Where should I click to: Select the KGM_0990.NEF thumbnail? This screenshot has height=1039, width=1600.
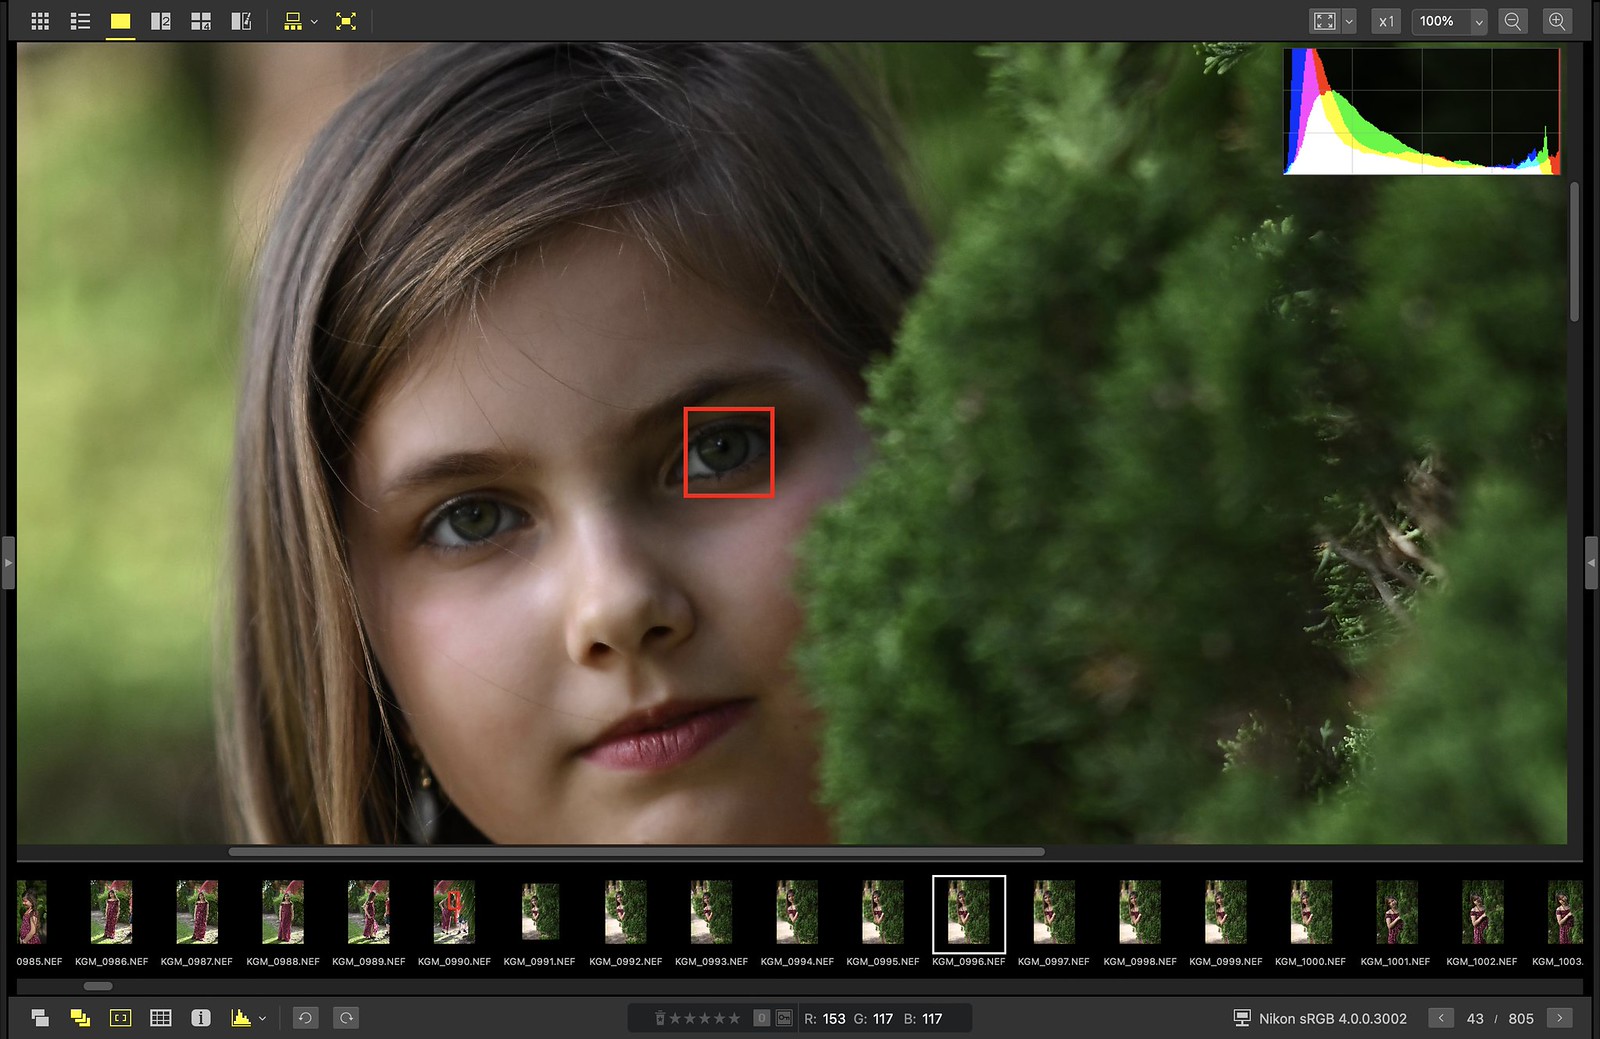coord(454,911)
